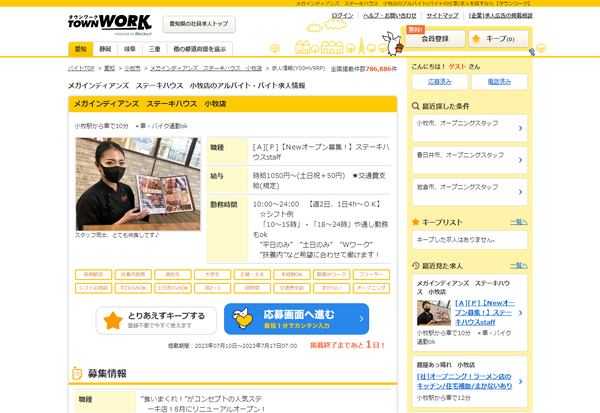
Task: Click the 応募済み button
Action: click(x=440, y=82)
